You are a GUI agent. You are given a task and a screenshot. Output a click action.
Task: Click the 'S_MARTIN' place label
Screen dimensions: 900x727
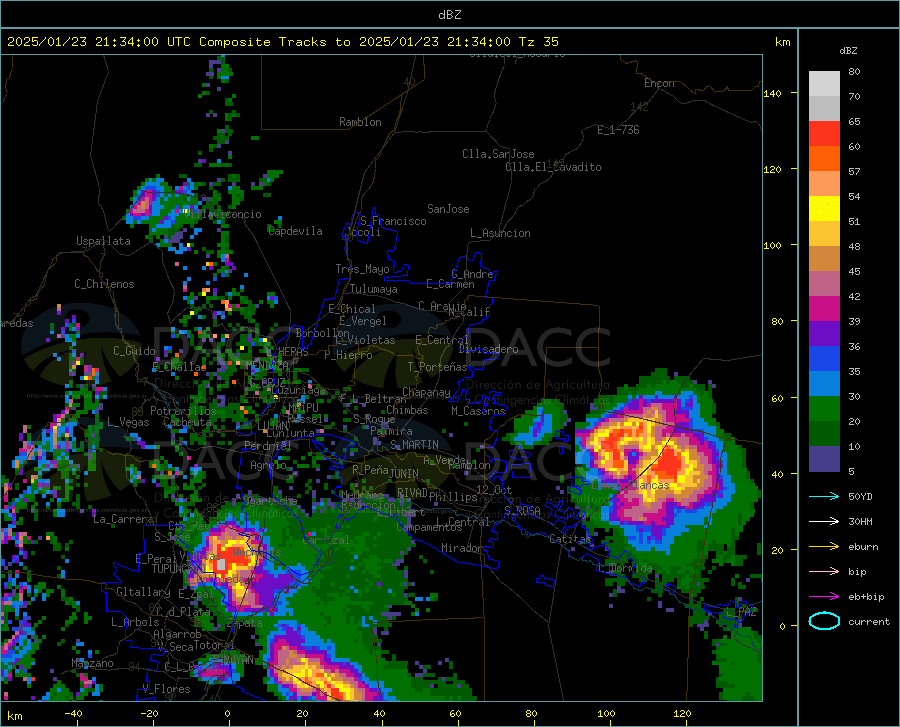point(414,445)
